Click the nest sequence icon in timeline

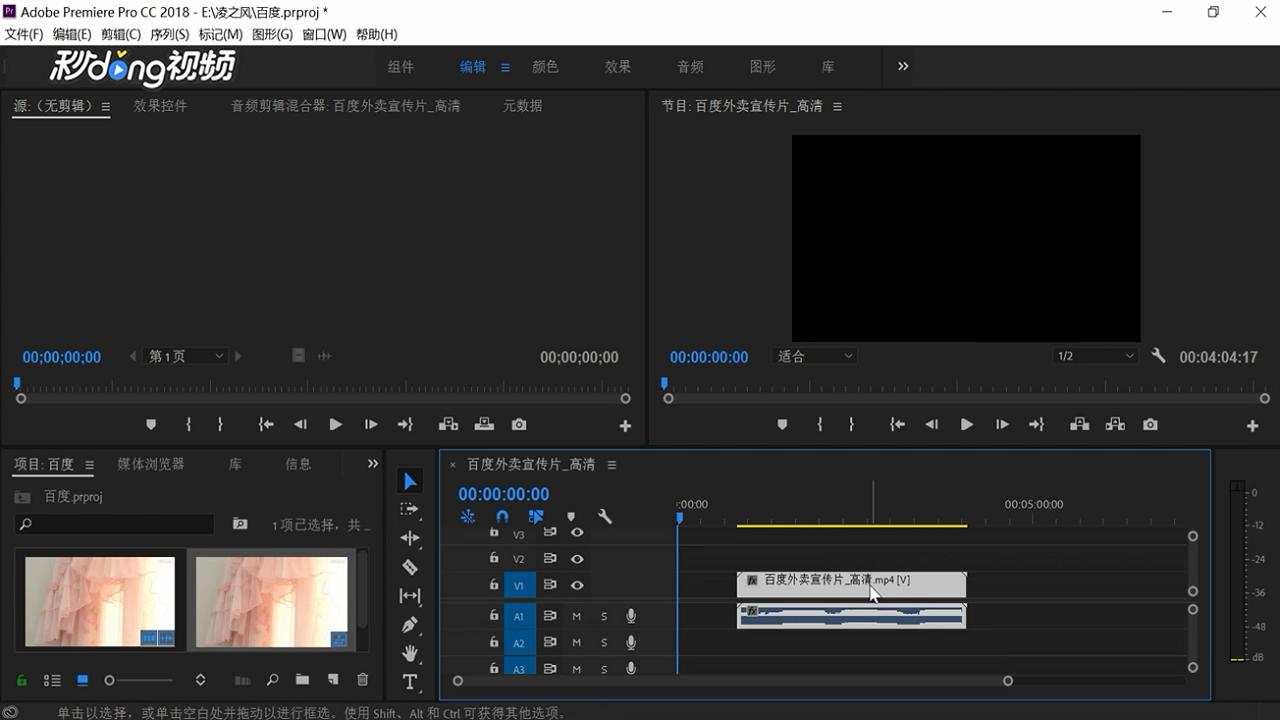(468, 517)
